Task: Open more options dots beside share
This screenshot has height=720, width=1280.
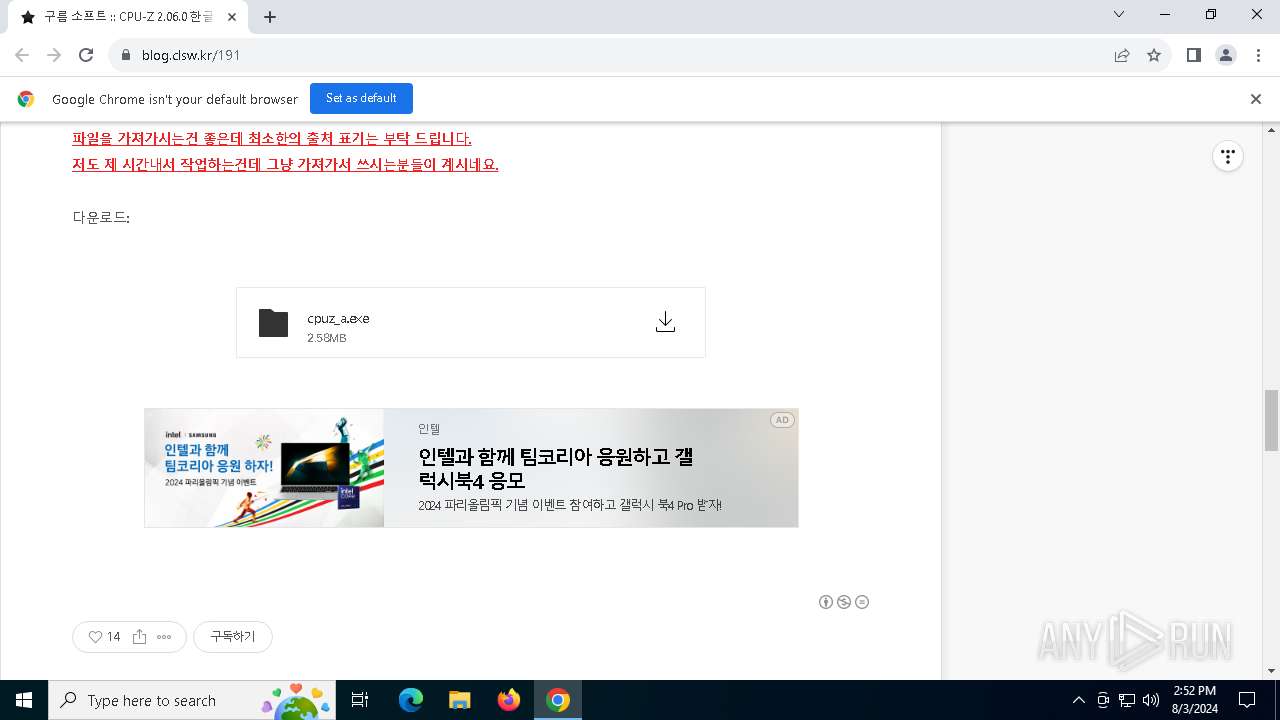Action: coord(164,637)
